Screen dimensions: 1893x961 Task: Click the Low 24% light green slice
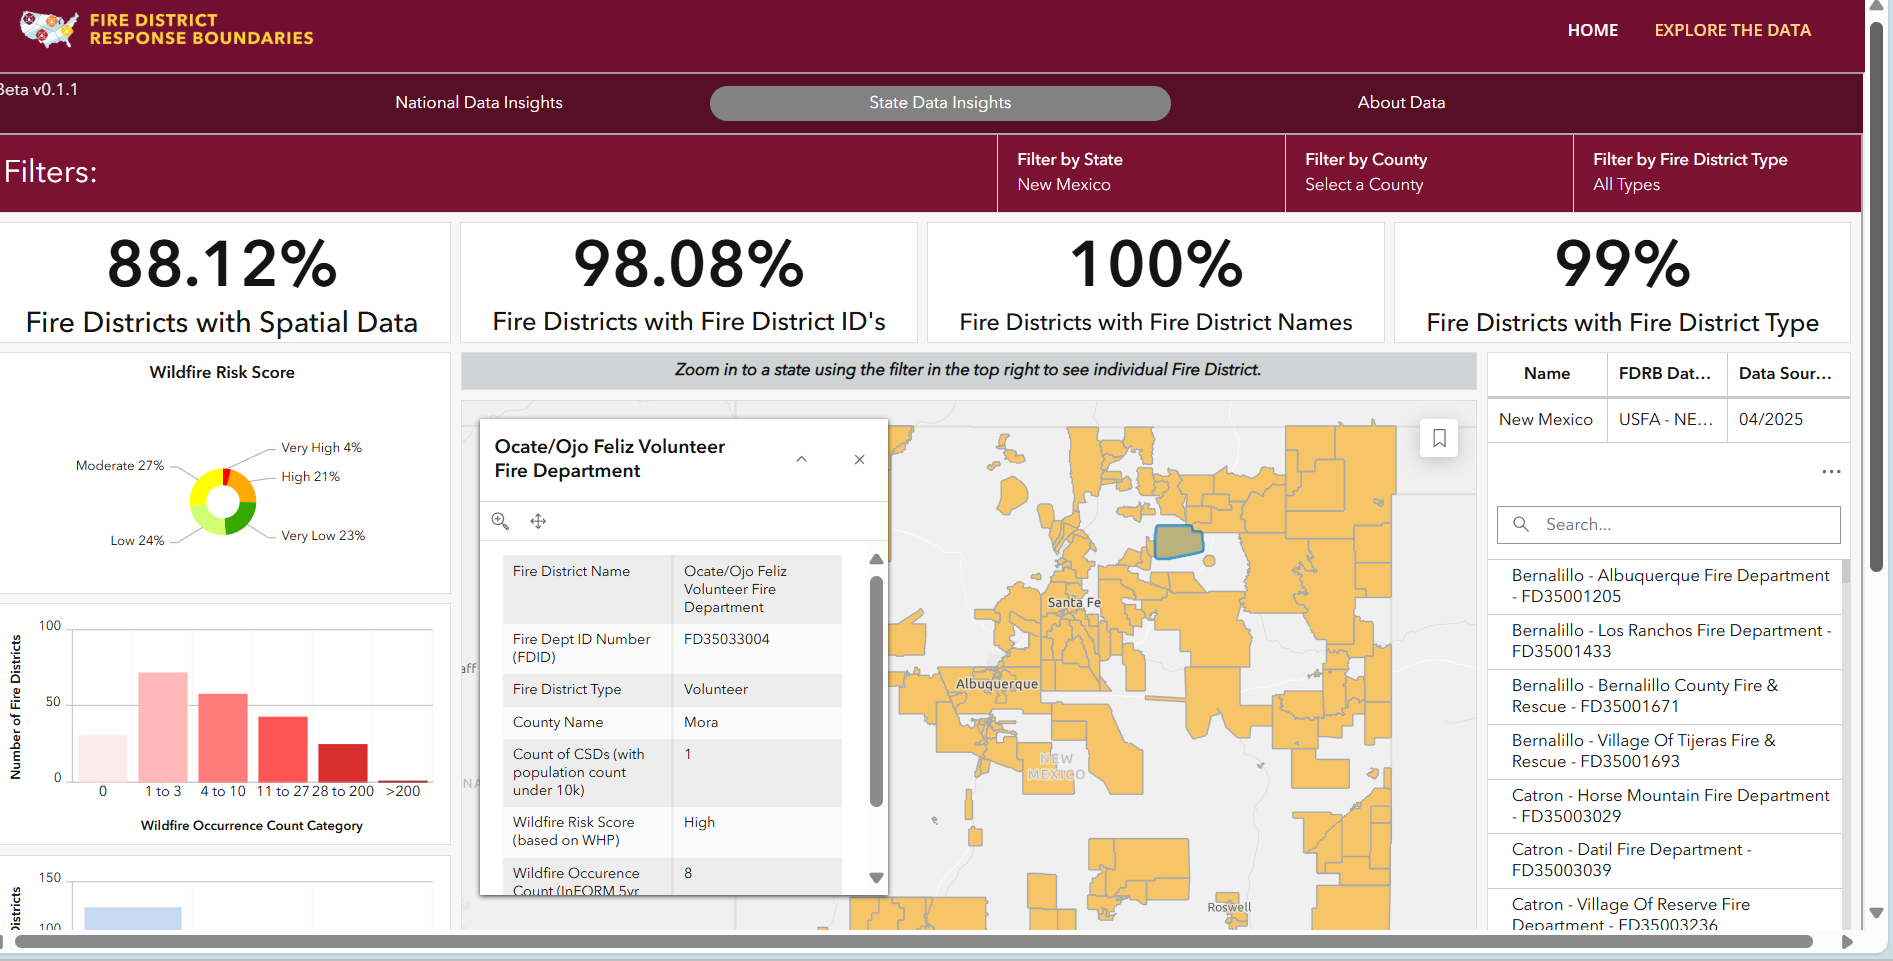pyautogui.click(x=207, y=520)
